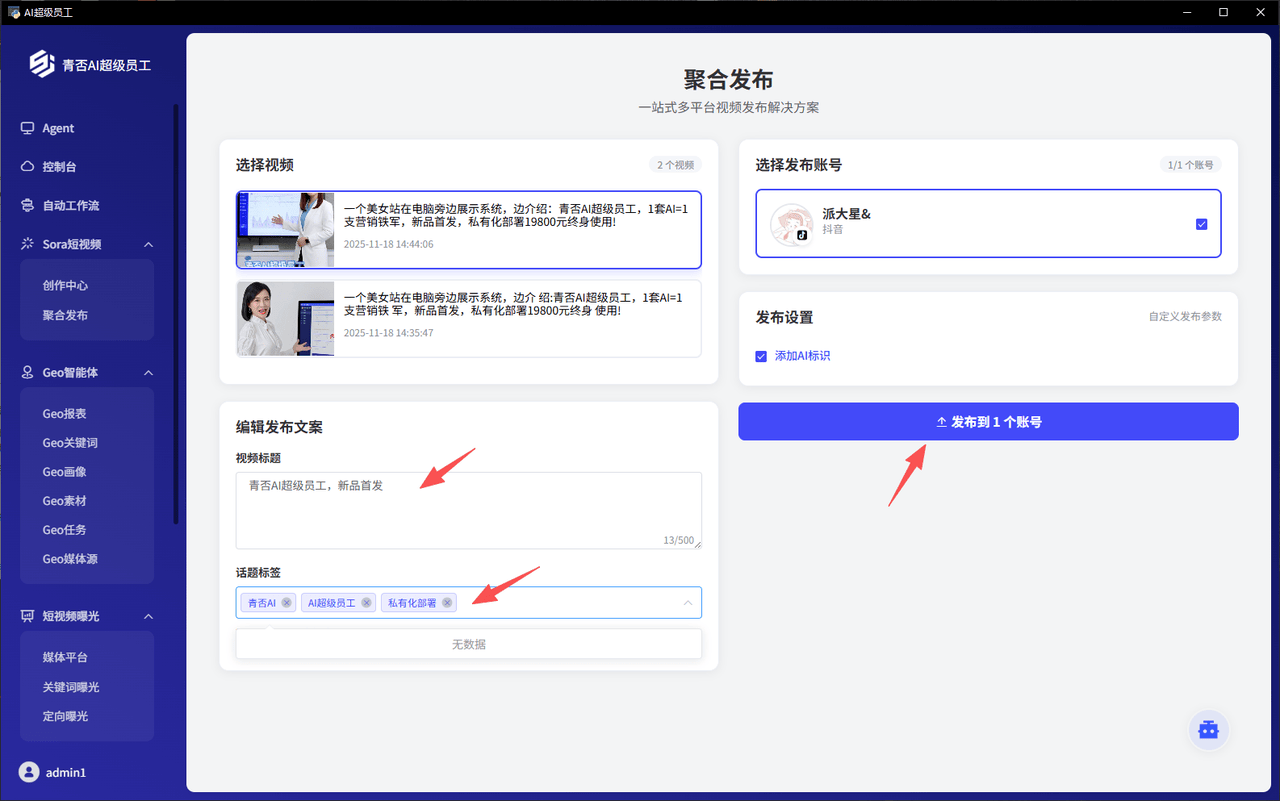The width and height of the screenshot is (1280, 801).
Task: Click the 青否AI超级员工 logo icon
Action: tap(42, 65)
